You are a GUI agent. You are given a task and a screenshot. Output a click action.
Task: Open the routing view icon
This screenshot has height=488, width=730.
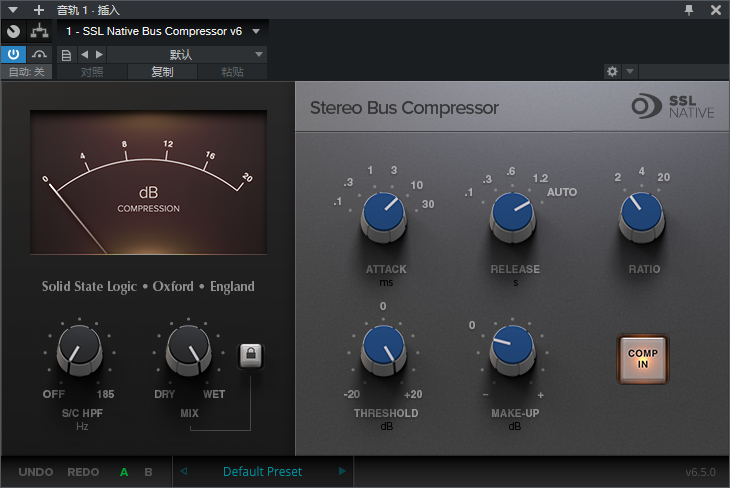click(40, 31)
